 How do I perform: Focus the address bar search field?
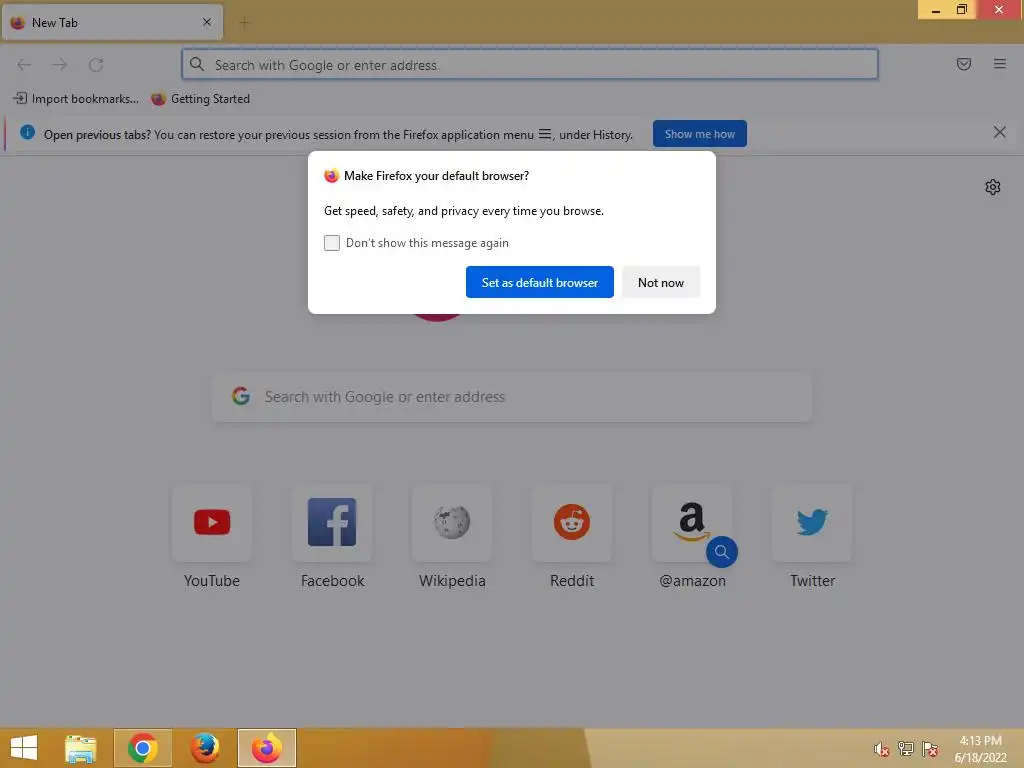coord(530,65)
